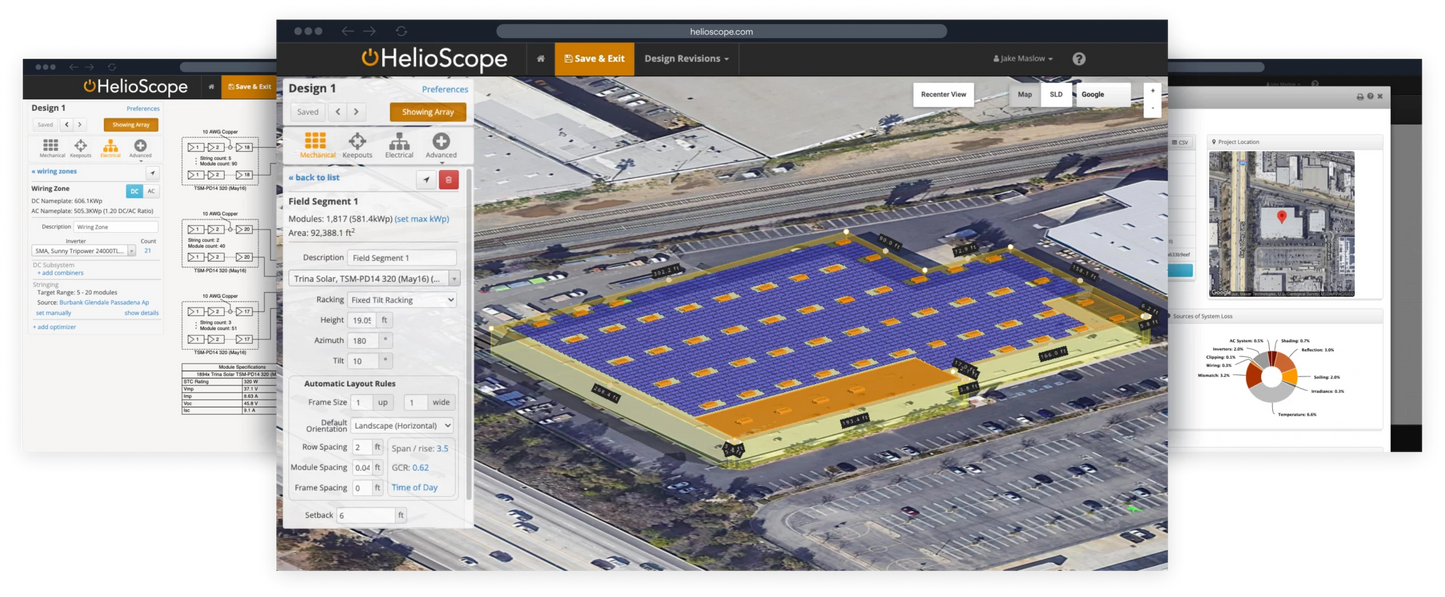Click the Project Location map thumbnail

1282,224
